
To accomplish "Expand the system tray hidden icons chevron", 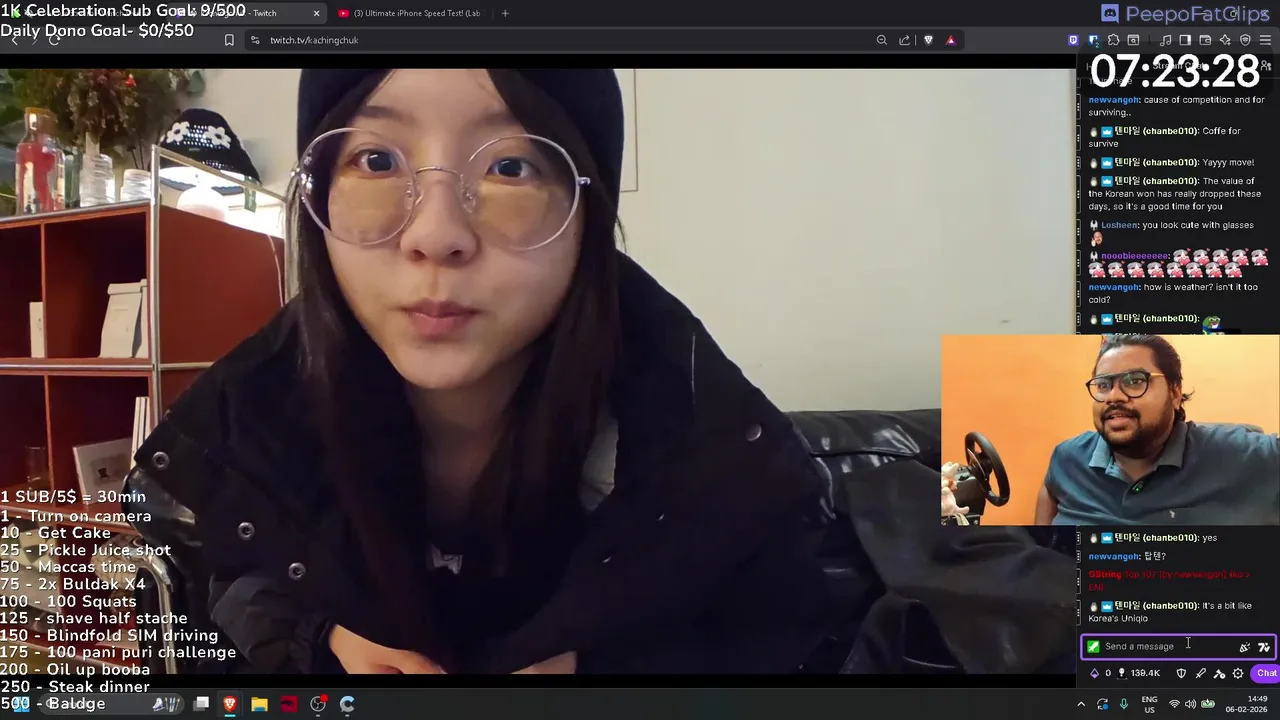I will pos(1081,704).
